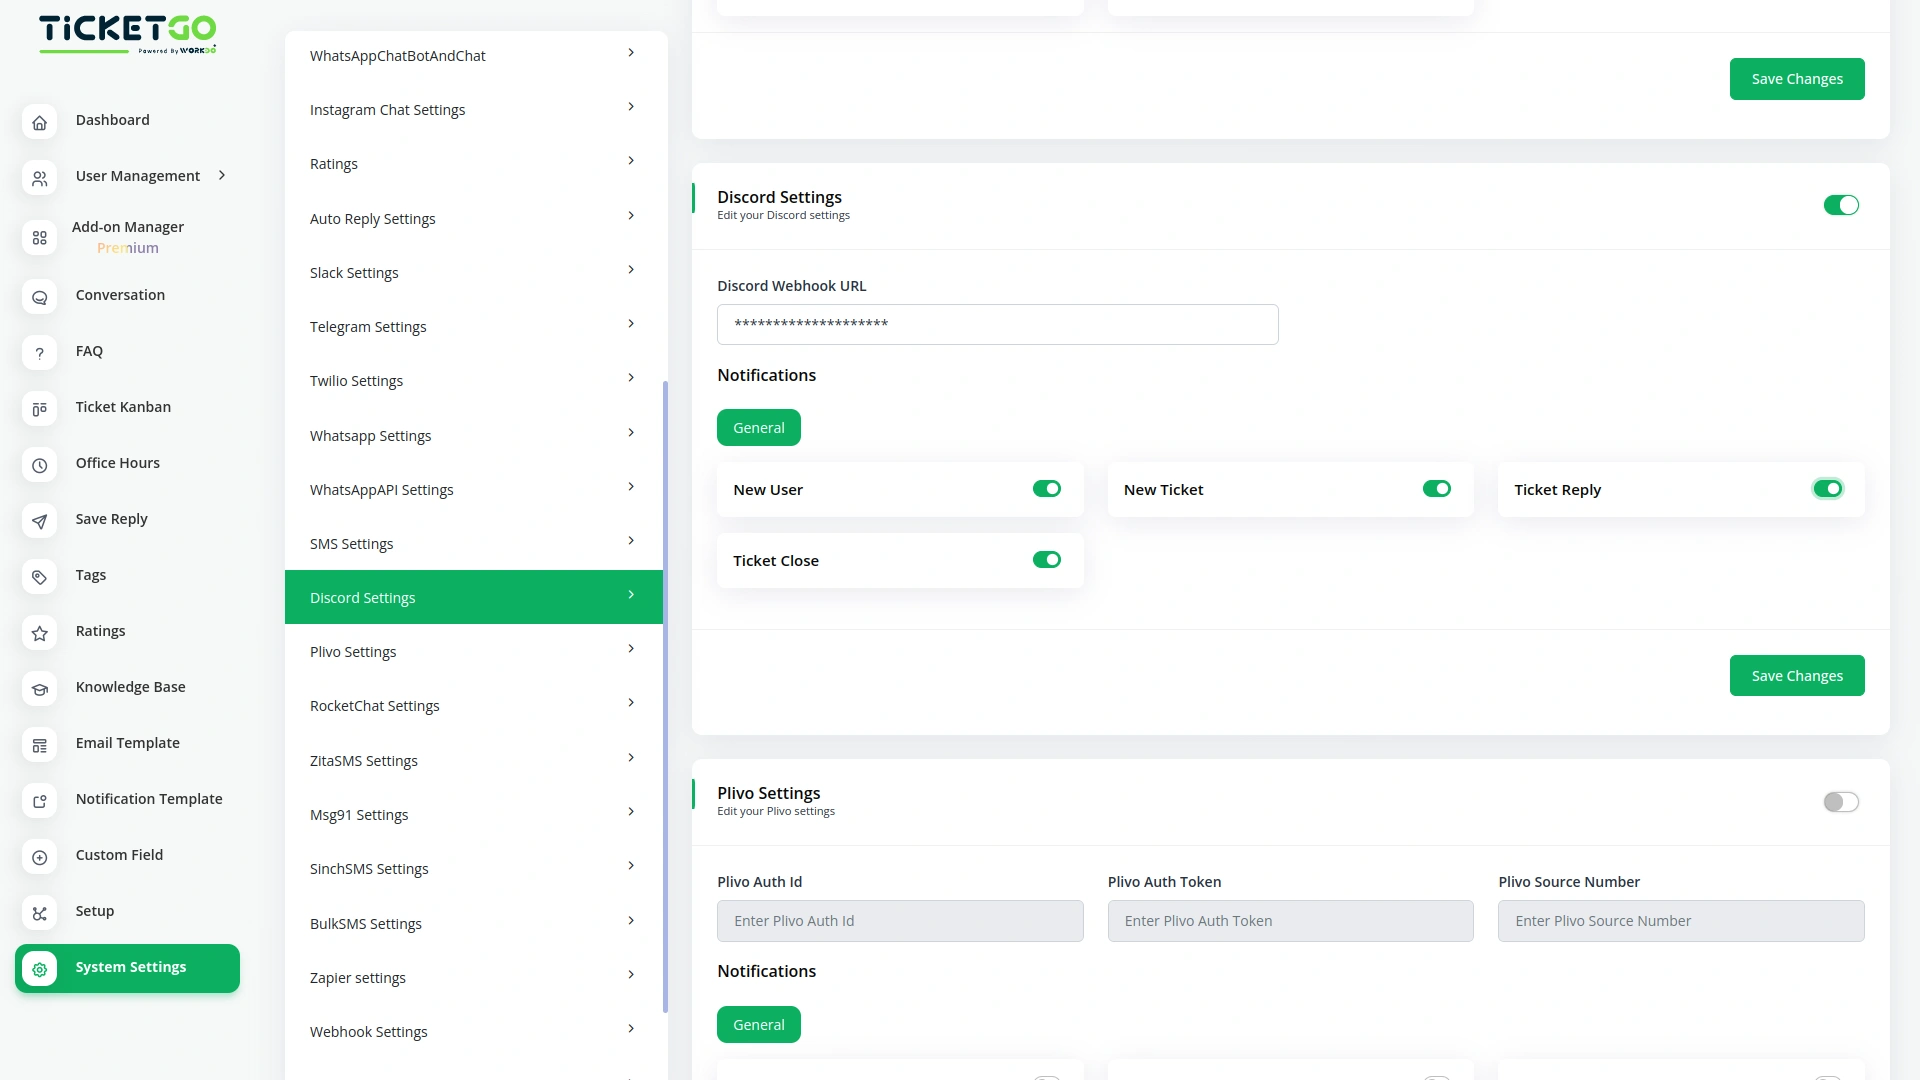Open the Knowledge Base icon

tap(39, 689)
